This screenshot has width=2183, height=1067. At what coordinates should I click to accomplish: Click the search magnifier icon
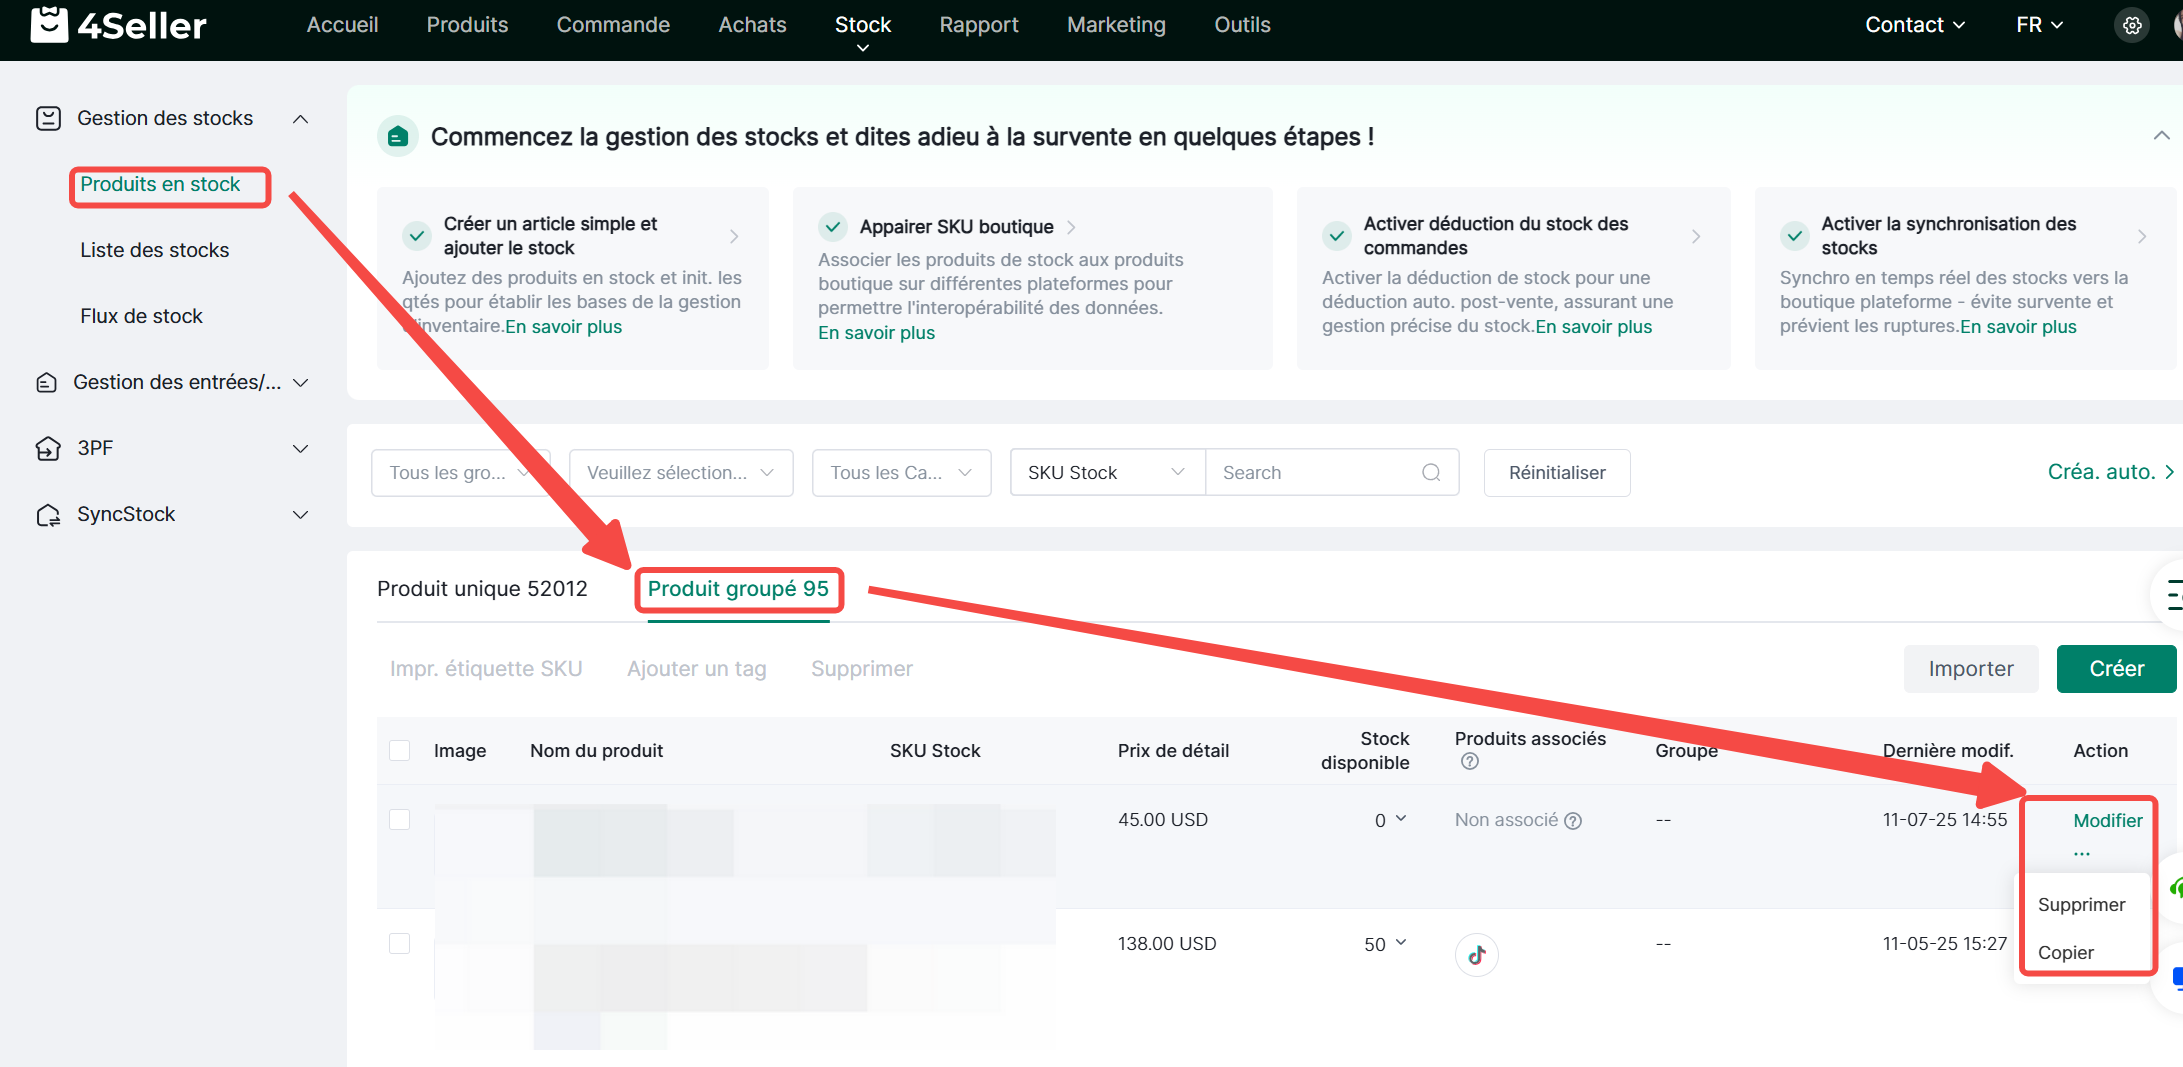[1431, 473]
